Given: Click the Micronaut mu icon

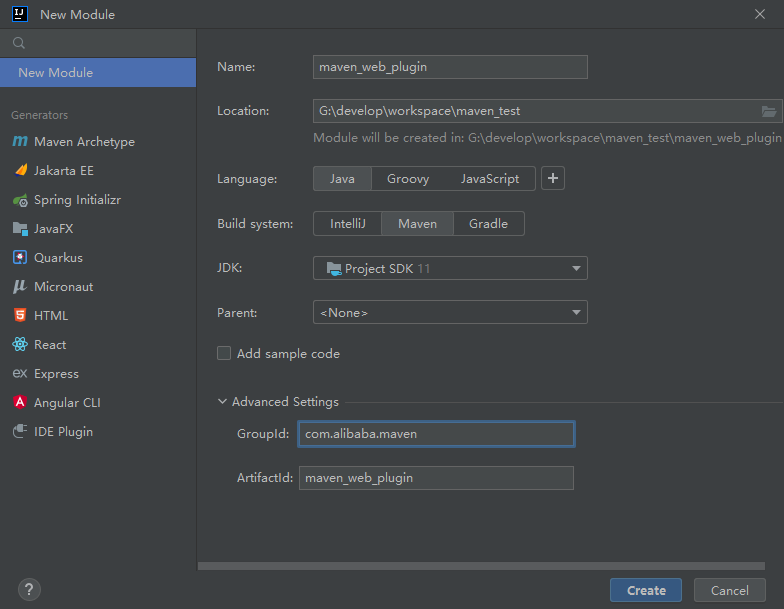Looking at the screenshot, I should click(x=20, y=286).
